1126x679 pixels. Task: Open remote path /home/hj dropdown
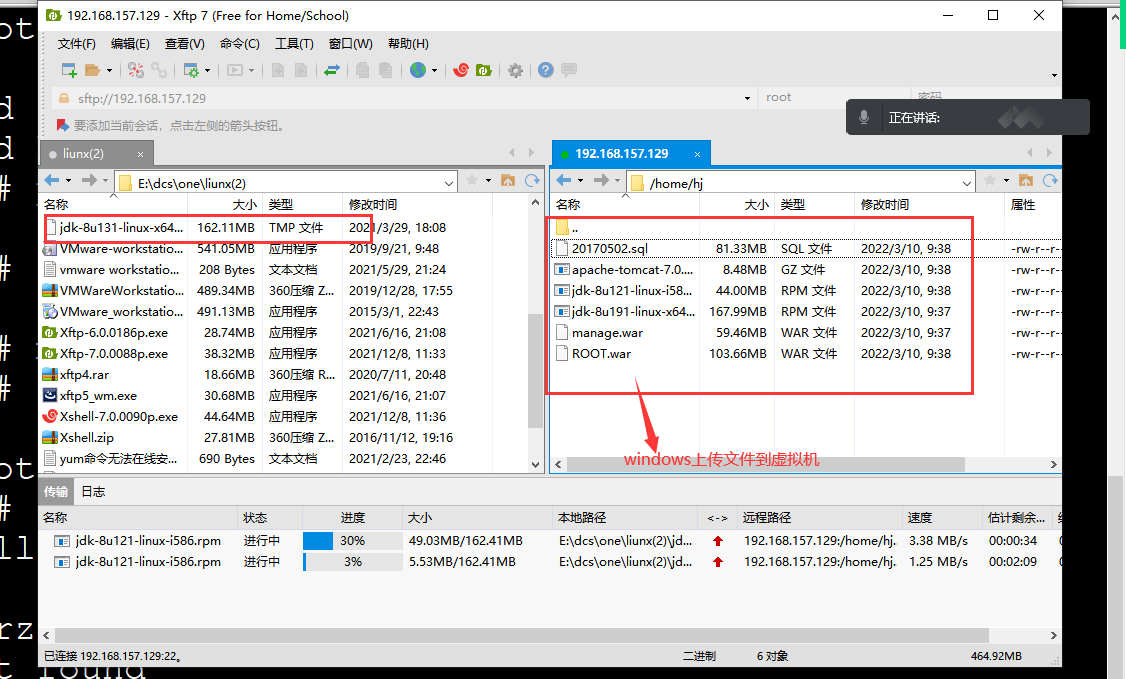point(967,184)
